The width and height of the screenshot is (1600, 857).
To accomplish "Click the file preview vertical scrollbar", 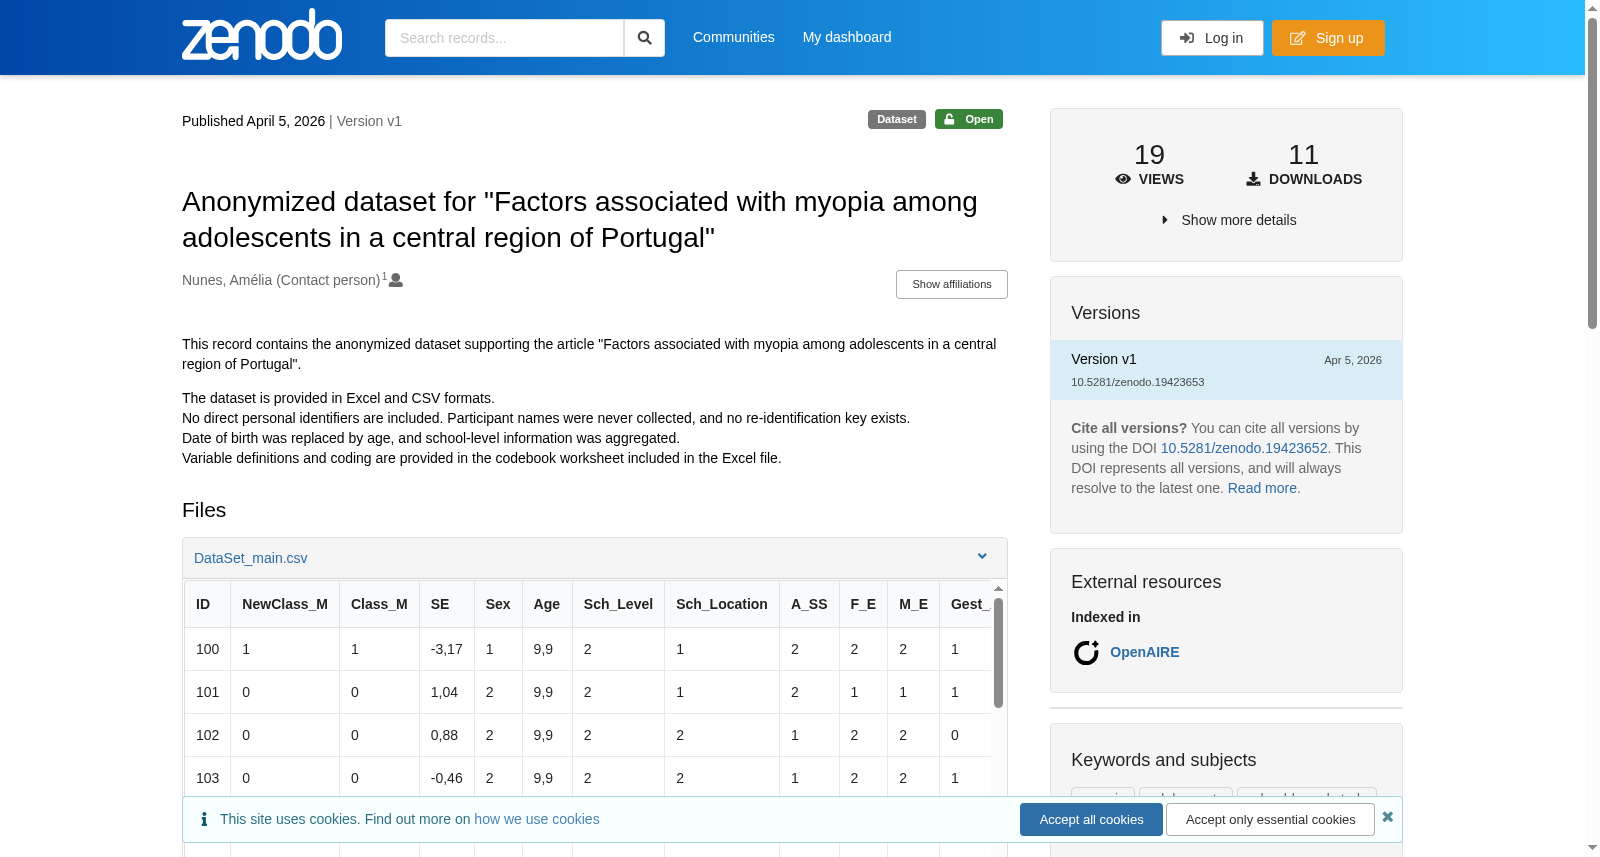I will (998, 652).
